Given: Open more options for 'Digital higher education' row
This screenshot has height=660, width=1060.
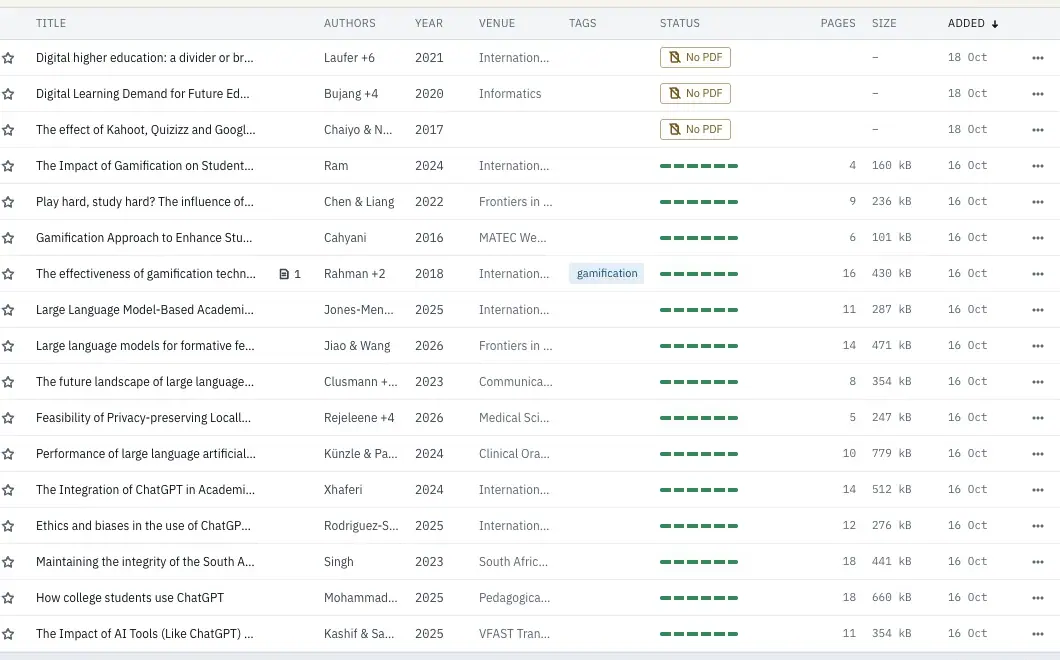Looking at the screenshot, I should [x=1038, y=58].
